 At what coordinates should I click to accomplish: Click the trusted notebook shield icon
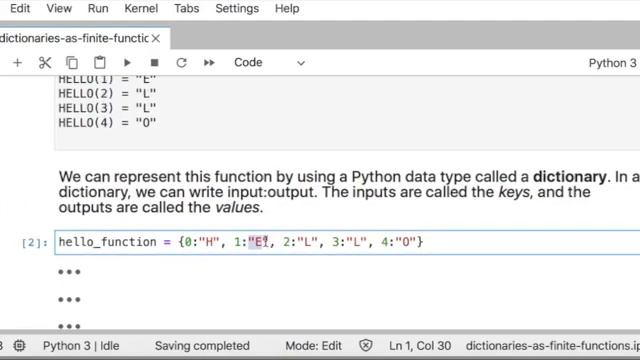[x=366, y=346]
